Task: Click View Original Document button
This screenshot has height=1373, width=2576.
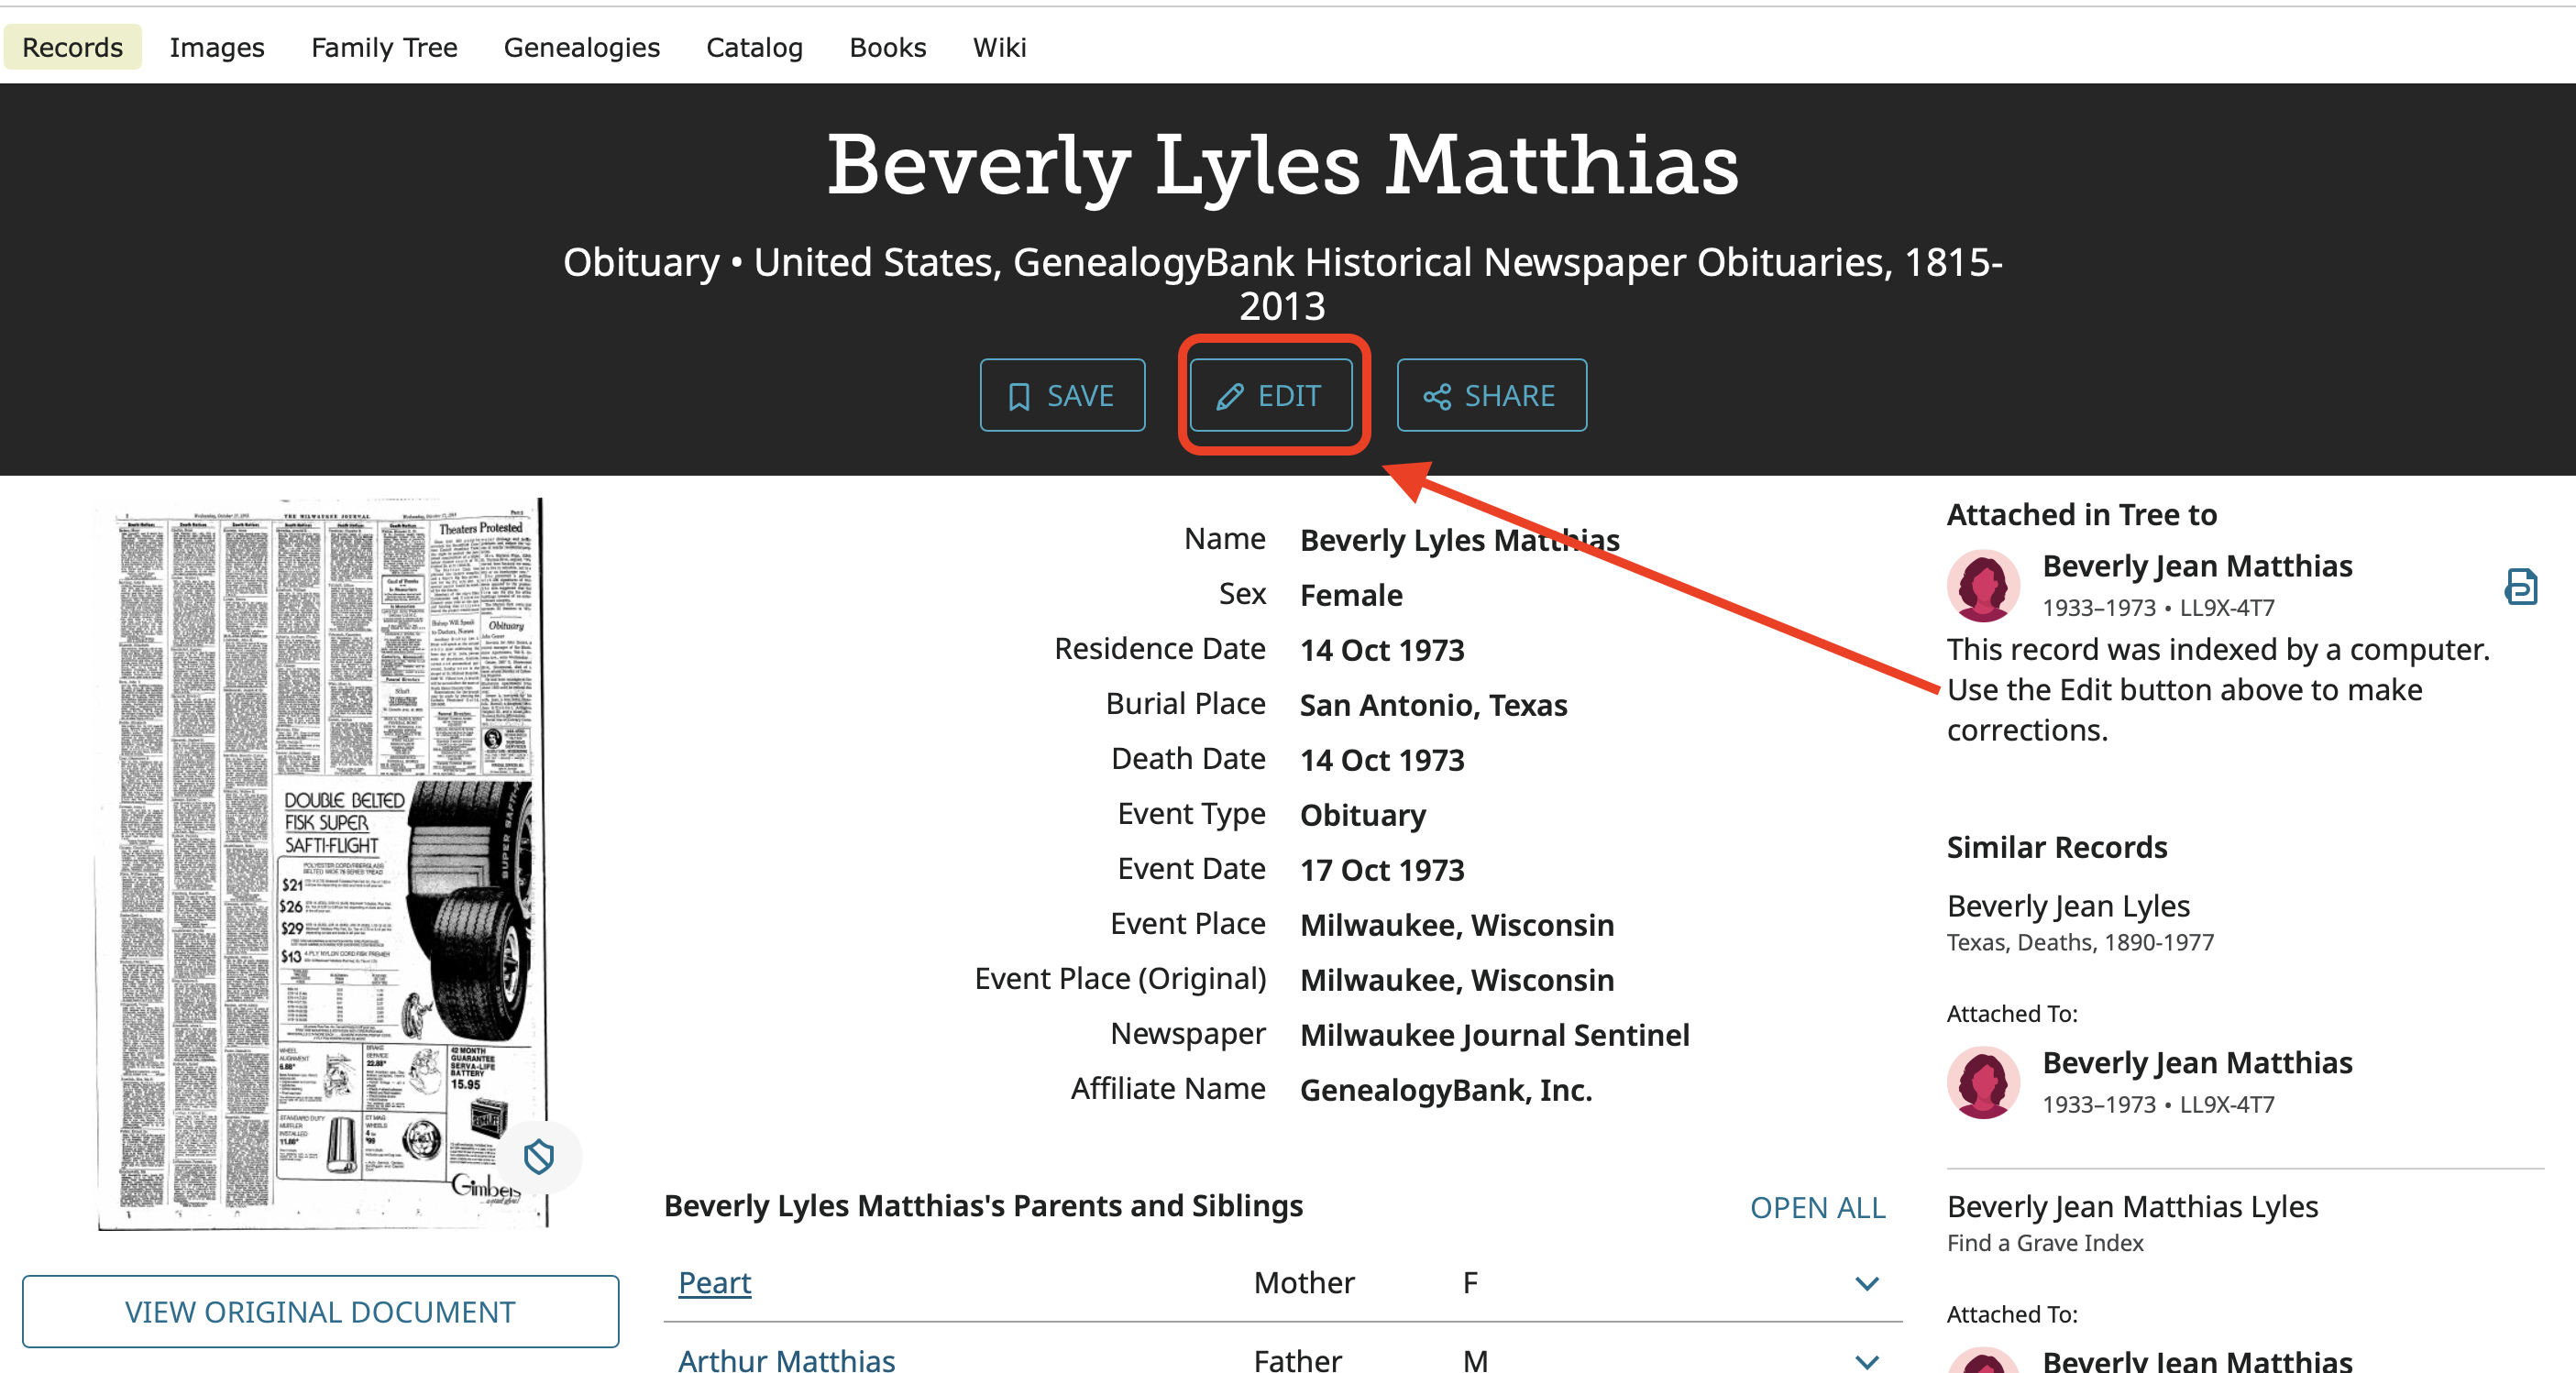Action: [320, 1312]
